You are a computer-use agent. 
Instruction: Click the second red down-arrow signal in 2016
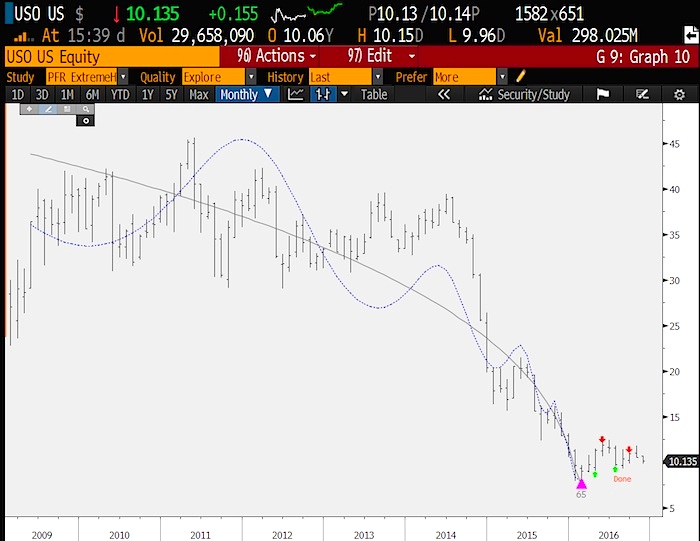[x=629, y=449]
